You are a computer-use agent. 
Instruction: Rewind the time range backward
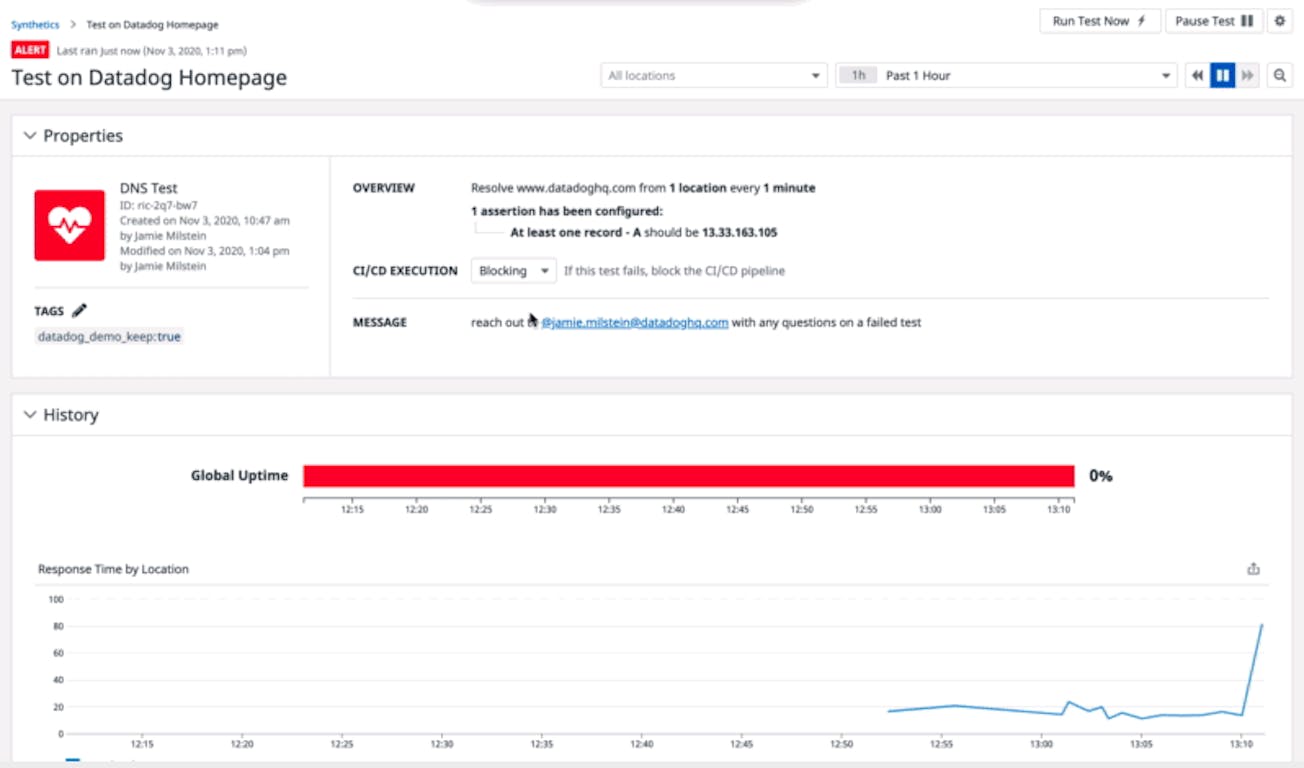pos(1197,76)
